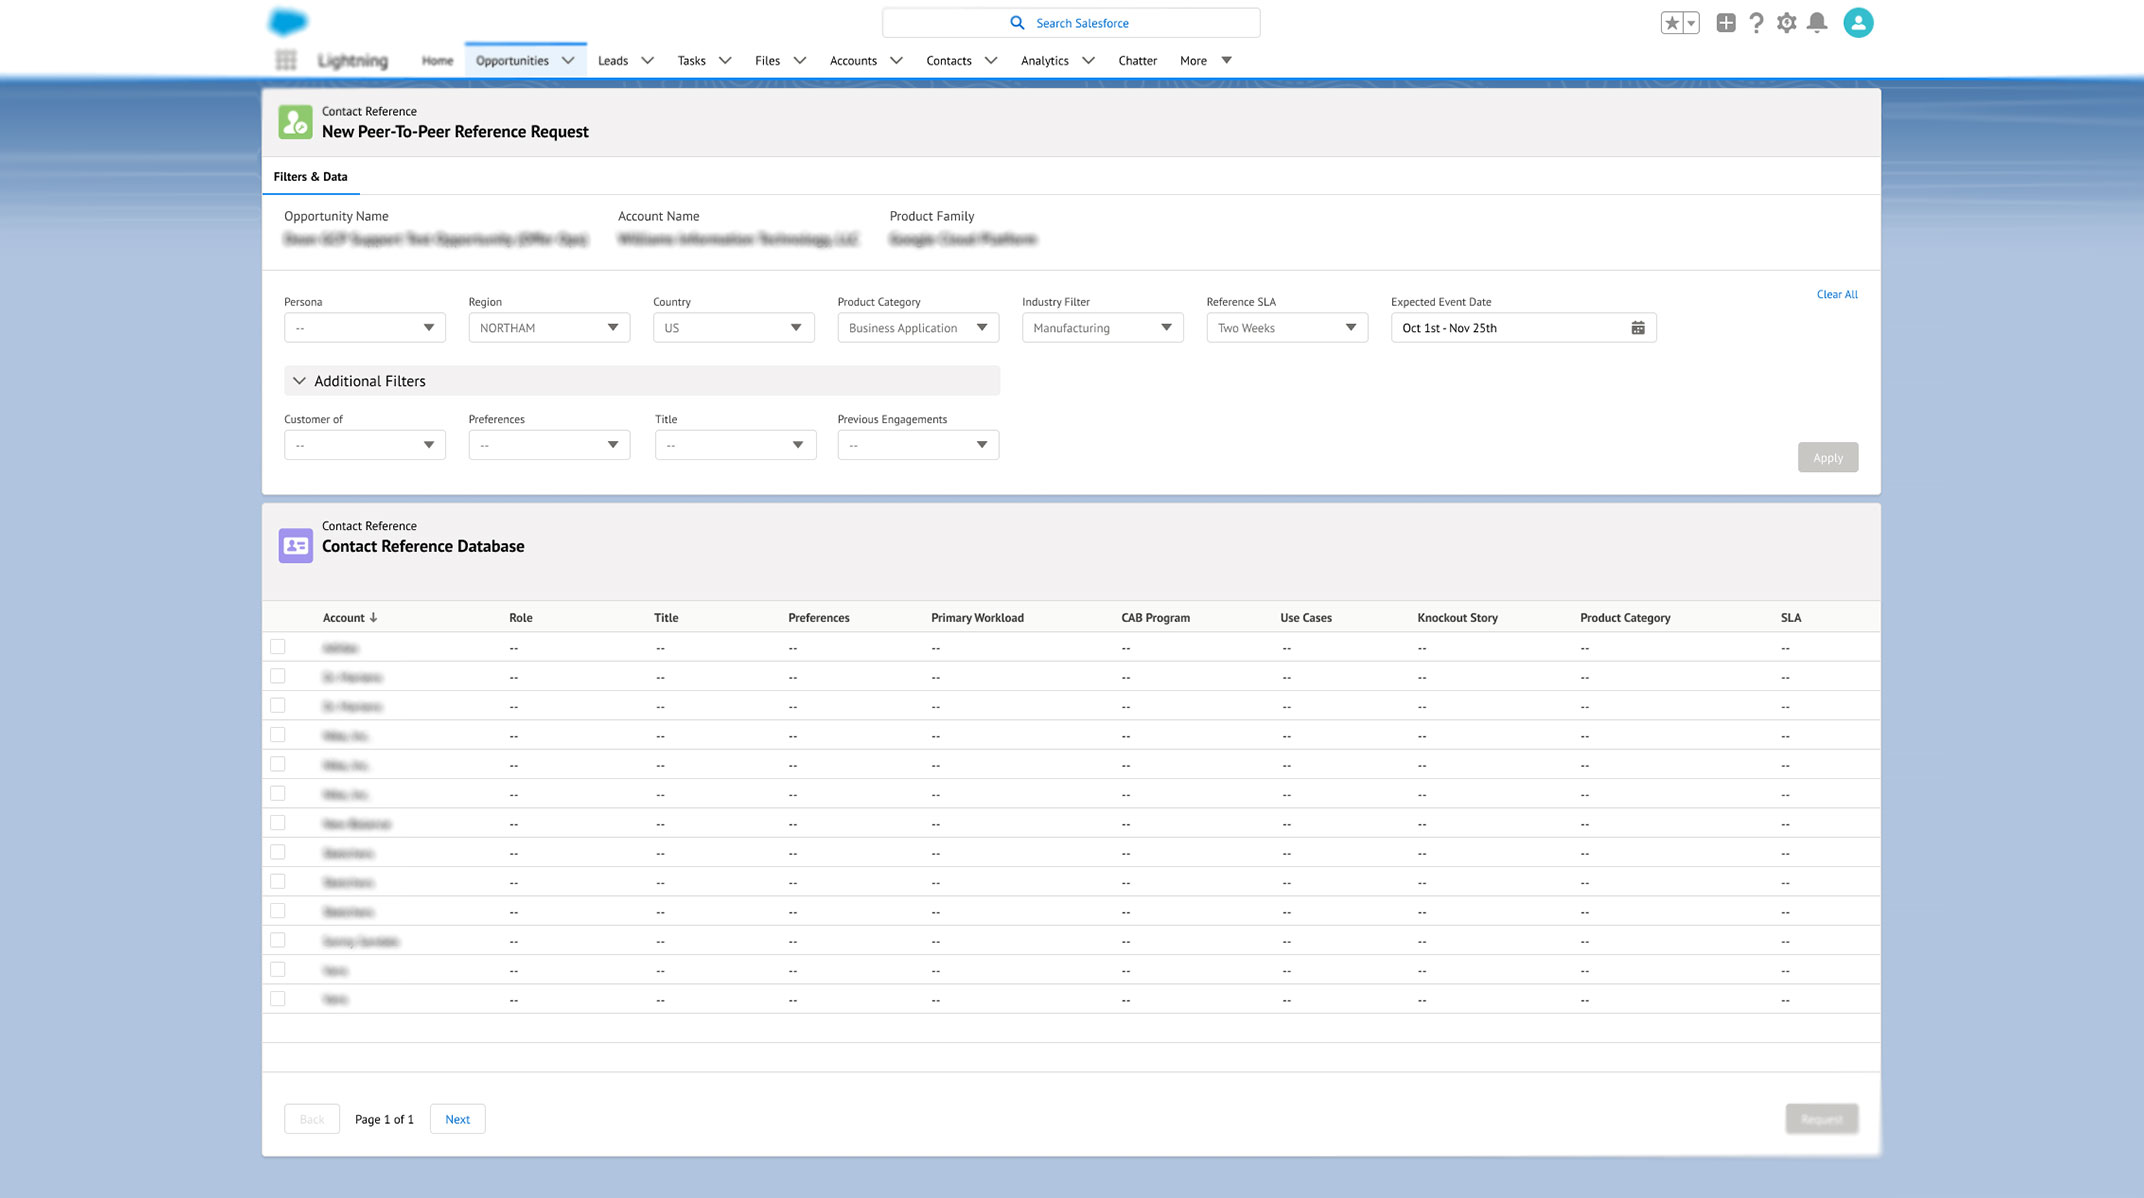This screenshot has height=1198, width=2144.
Task: Open the Product Category dropdown
Action: (918, 328)
